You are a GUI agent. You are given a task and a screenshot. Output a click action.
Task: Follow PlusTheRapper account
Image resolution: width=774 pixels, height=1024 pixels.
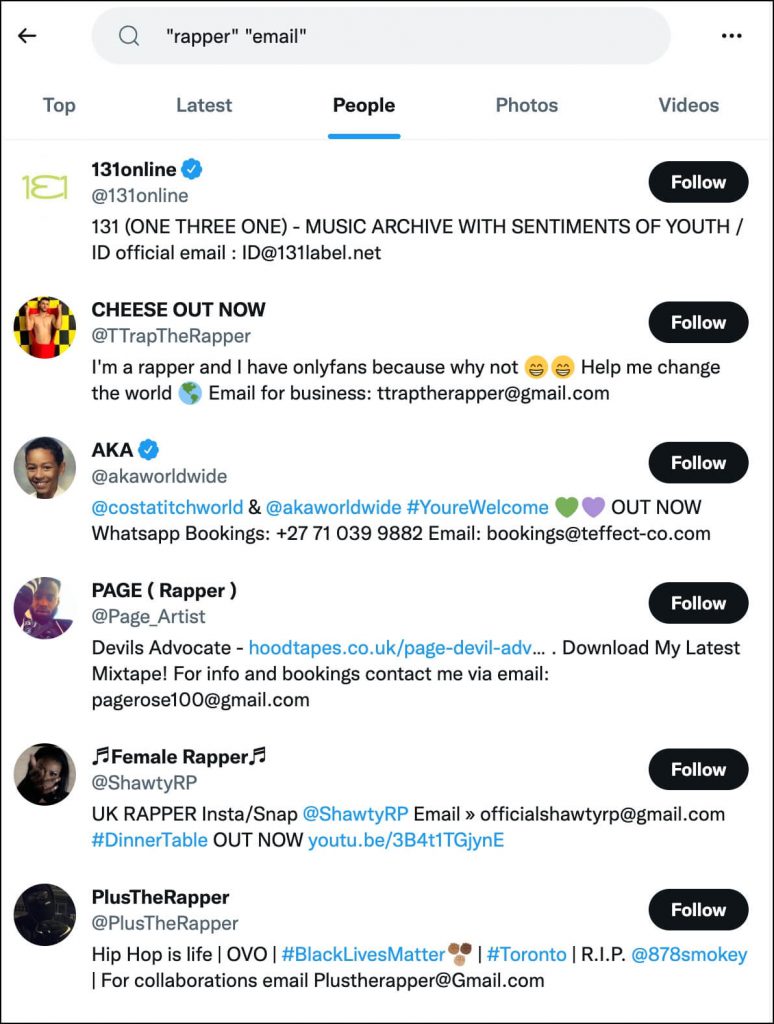click(698, 910)
